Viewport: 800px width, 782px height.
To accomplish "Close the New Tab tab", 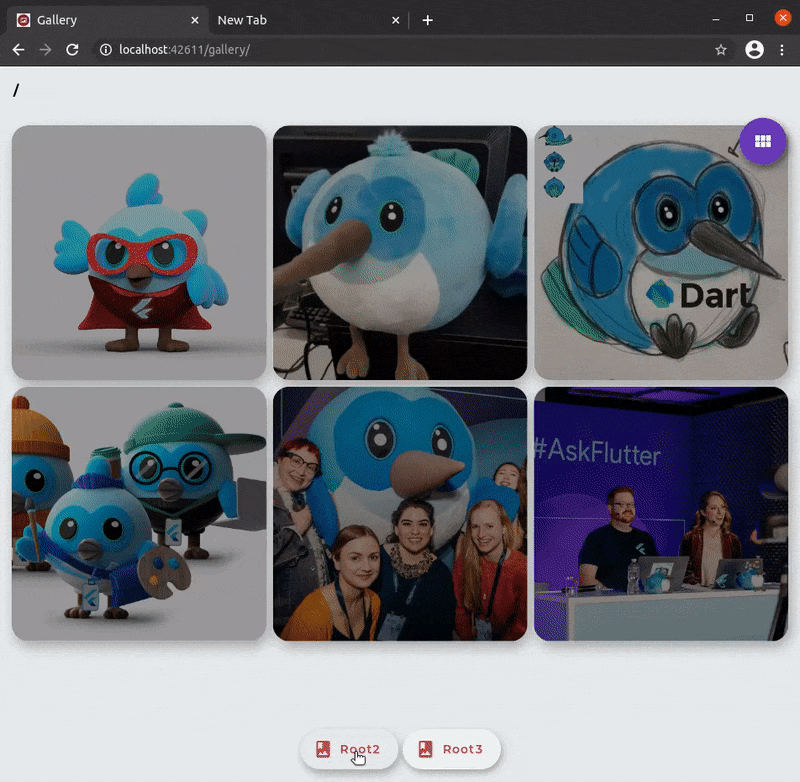I will 395,20.
